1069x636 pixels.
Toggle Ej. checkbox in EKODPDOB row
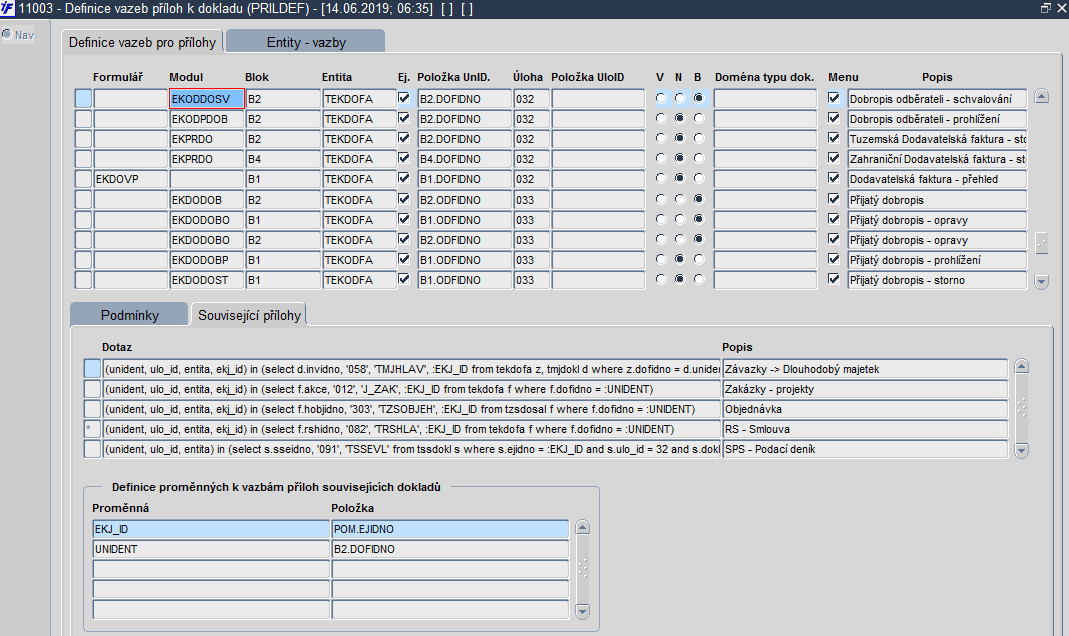click(404, 118)
